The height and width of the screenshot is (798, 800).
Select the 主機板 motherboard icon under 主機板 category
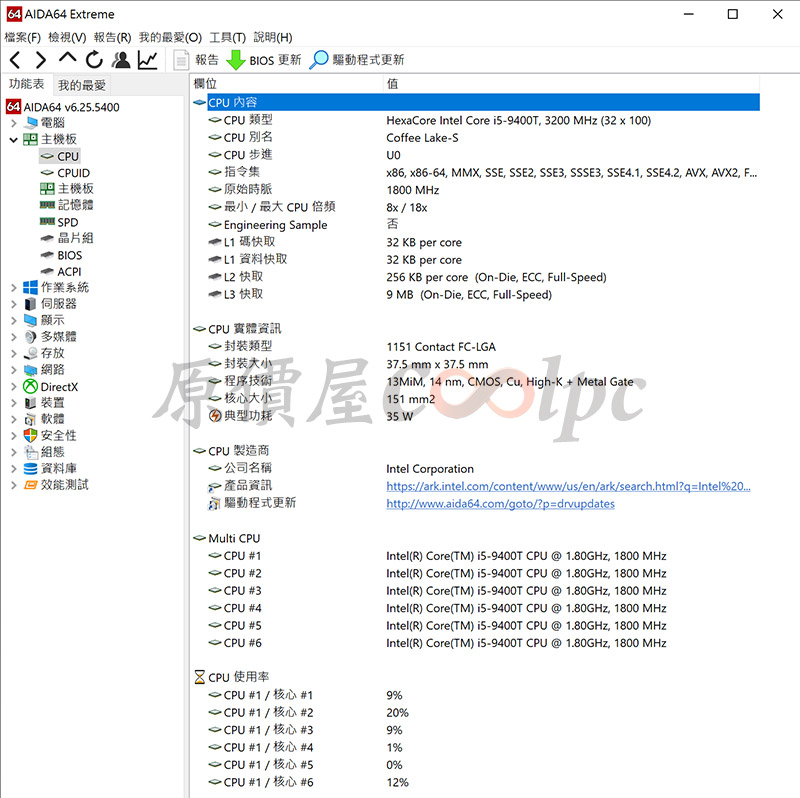47,189
